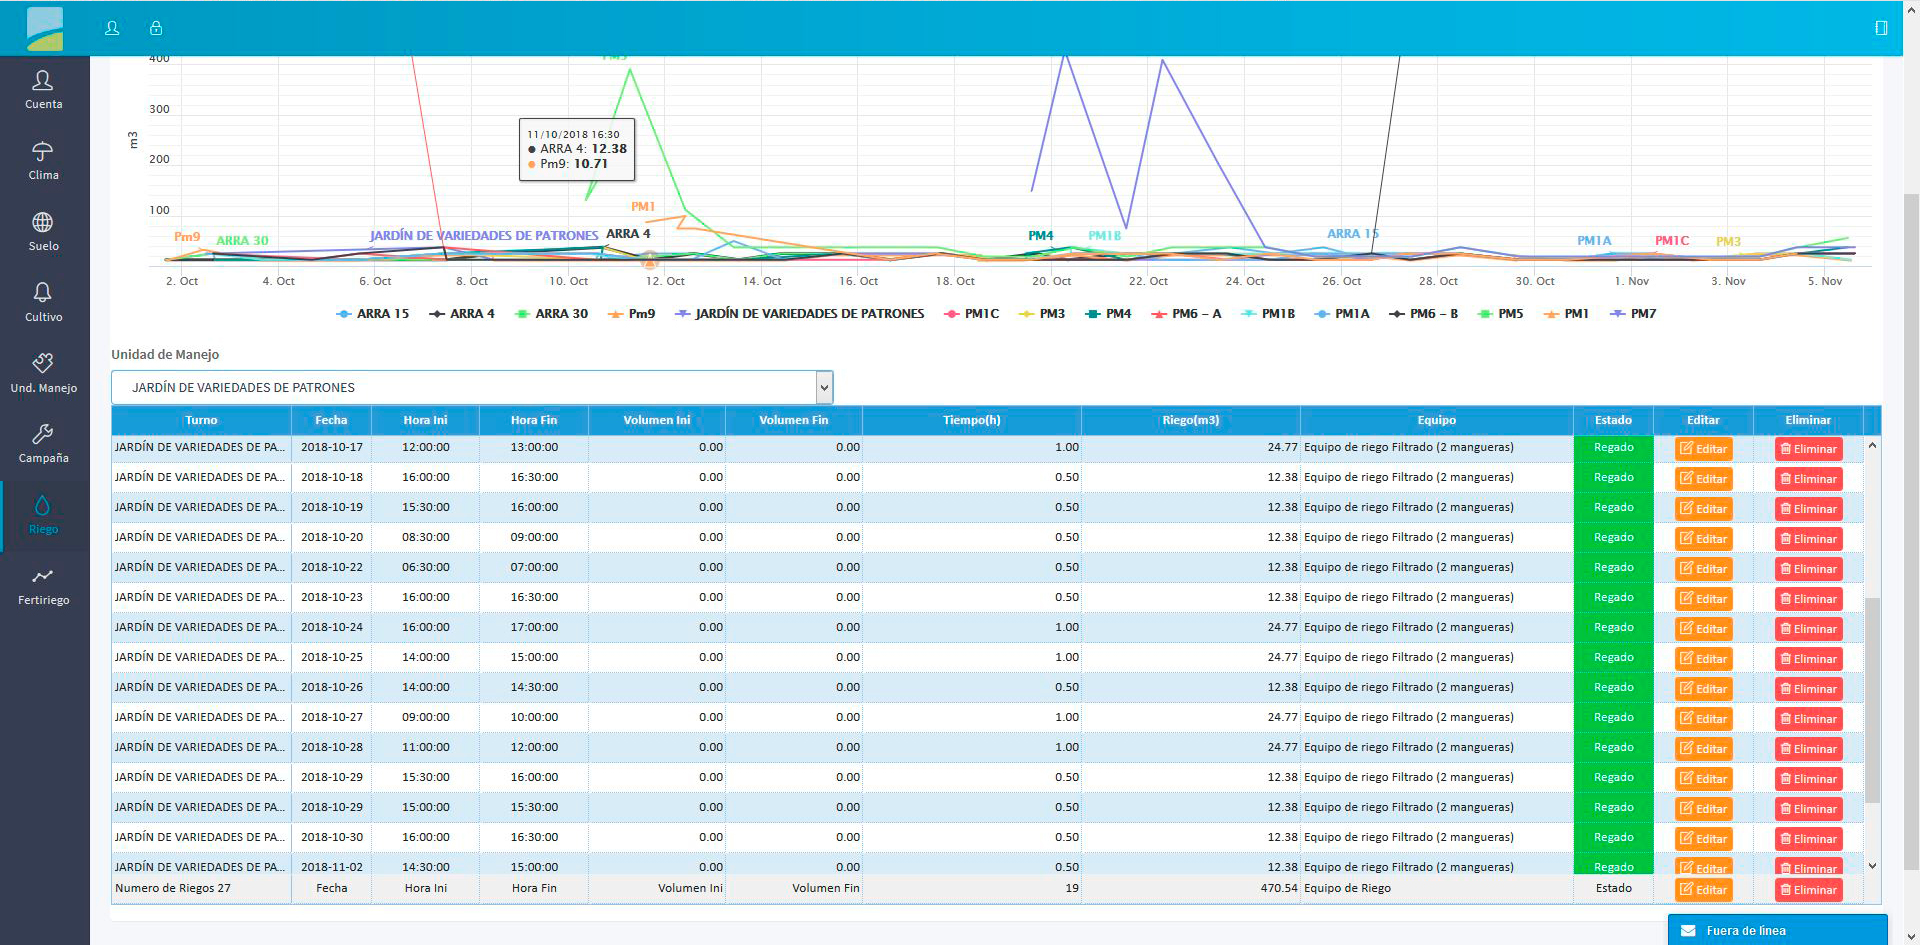The image size is (1920, 945).
Task: Click the user profile icon in top bar
Action: (x=112, y=28)
